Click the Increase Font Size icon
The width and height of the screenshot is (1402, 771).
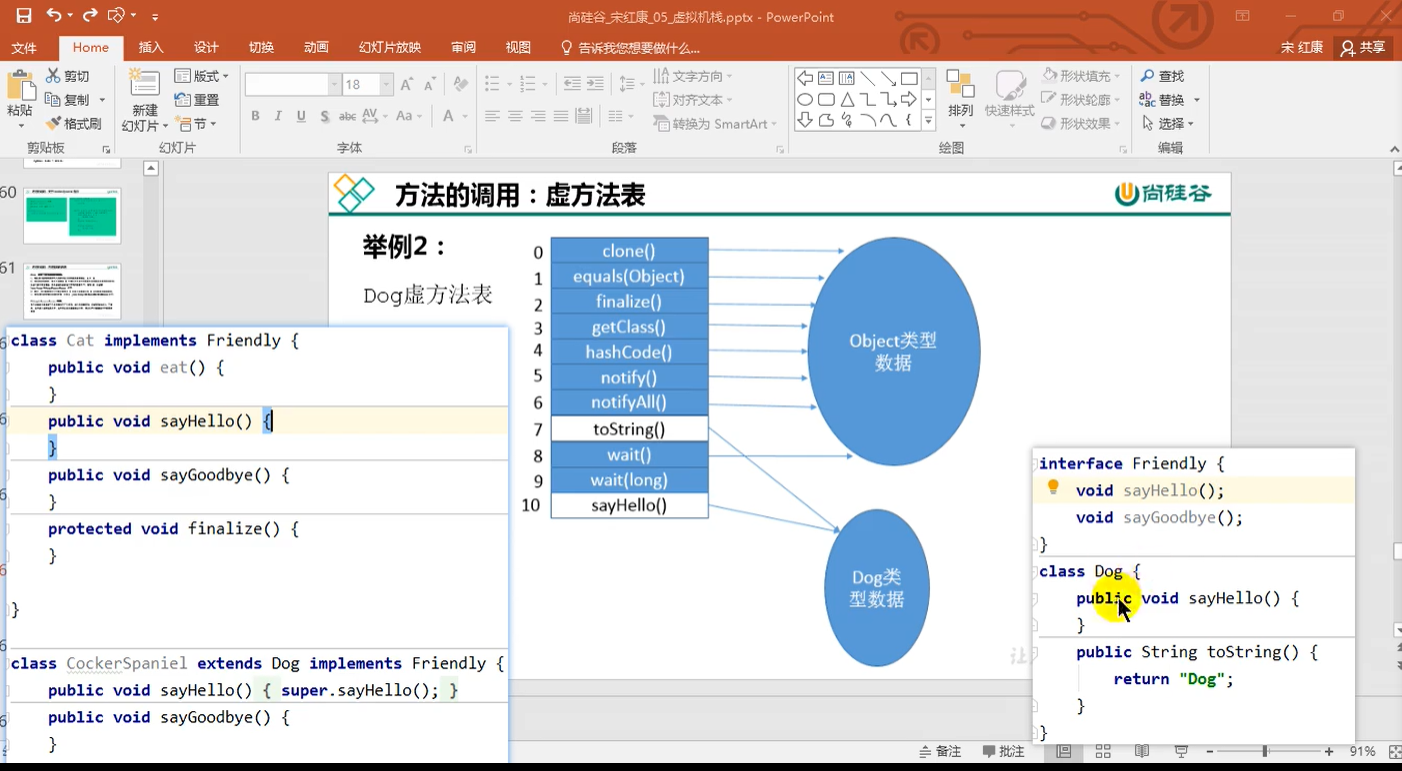pos(407,85)
